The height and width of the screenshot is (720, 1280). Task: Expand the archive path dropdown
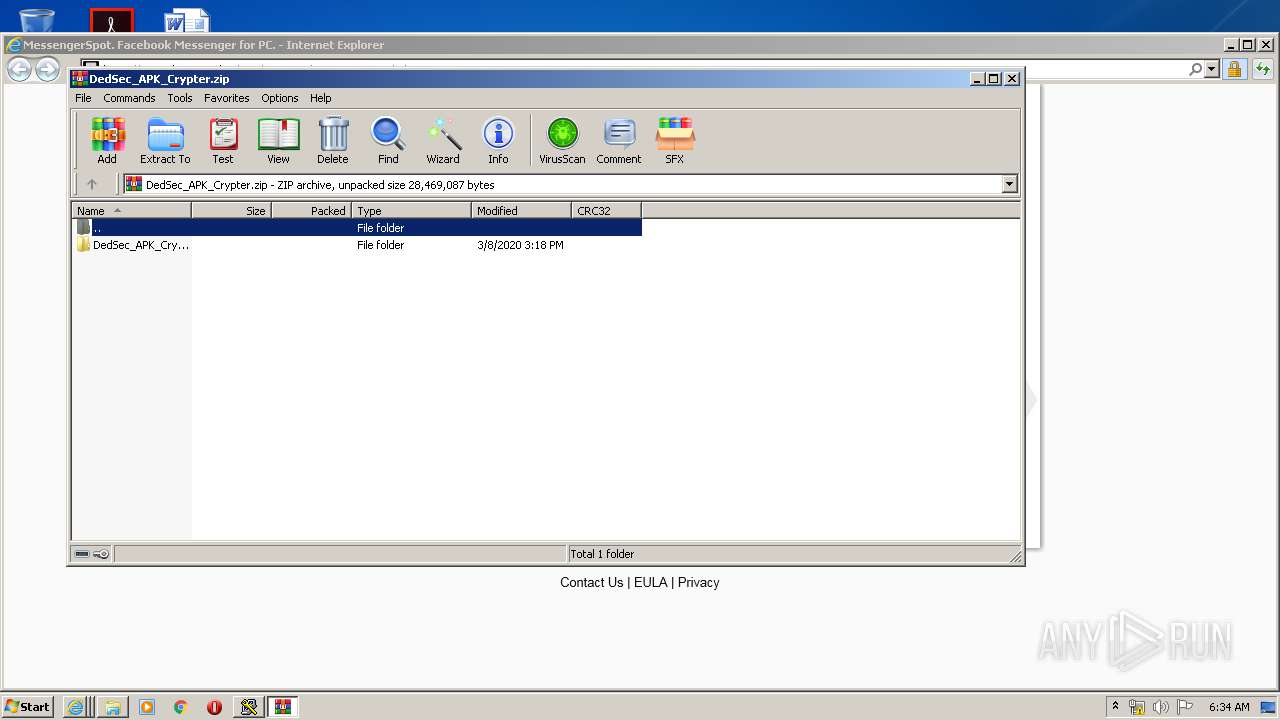click(x=1009, y=184)
